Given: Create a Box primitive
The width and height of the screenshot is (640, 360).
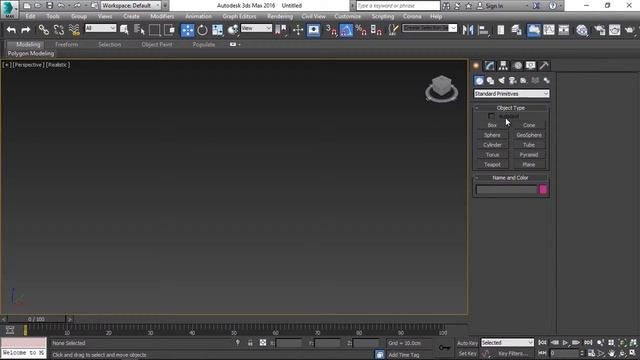Looking at the screenshot, I should pos(492,125).
